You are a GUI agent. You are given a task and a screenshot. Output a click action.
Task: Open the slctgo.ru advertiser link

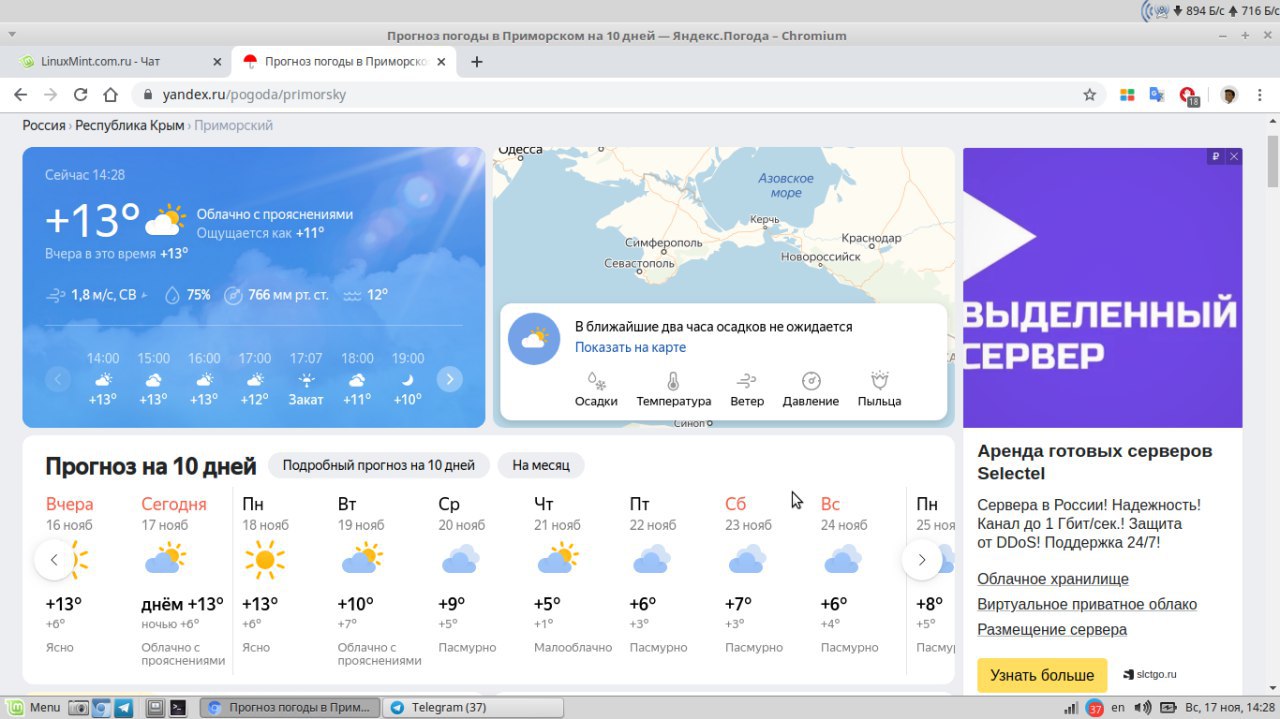pyautogui.click(x=1150, y=675)
